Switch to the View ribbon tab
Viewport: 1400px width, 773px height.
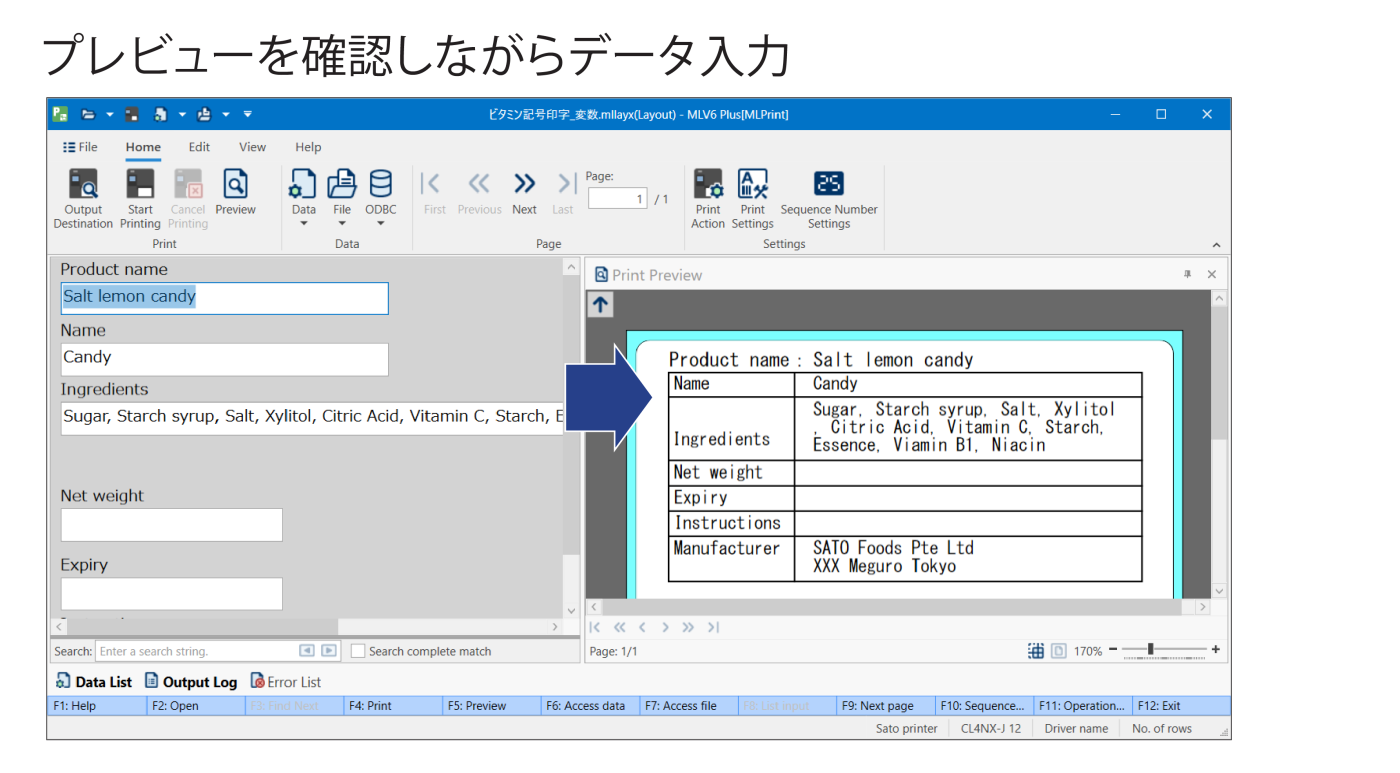coord(252,147)
